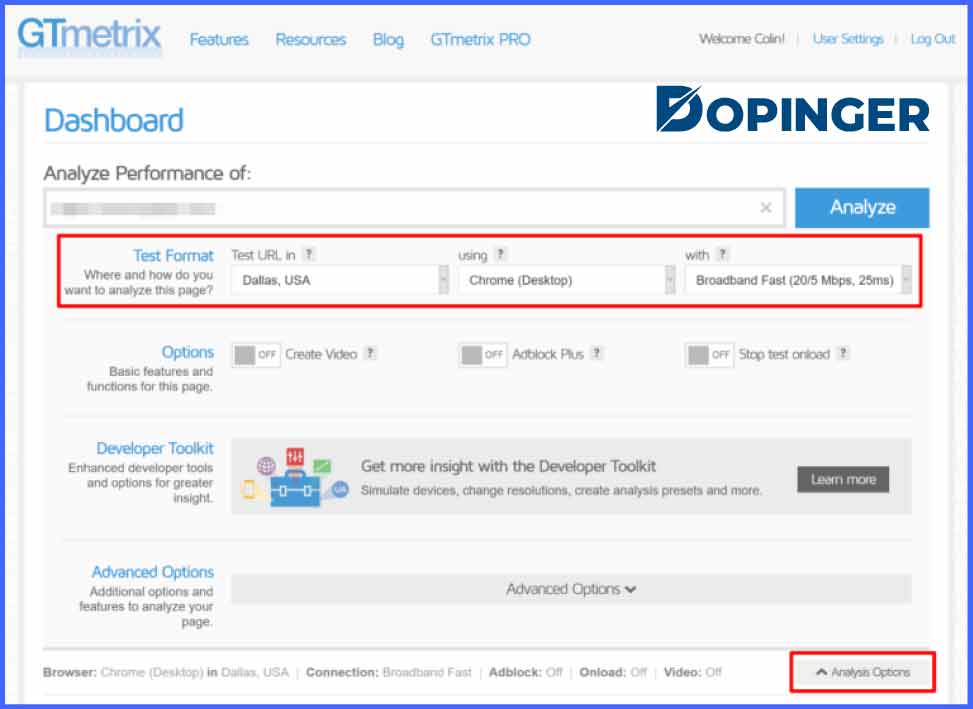Clear the URL field with the X icon
This screenshot has width=973, height=709.
(x=766, y=208)
